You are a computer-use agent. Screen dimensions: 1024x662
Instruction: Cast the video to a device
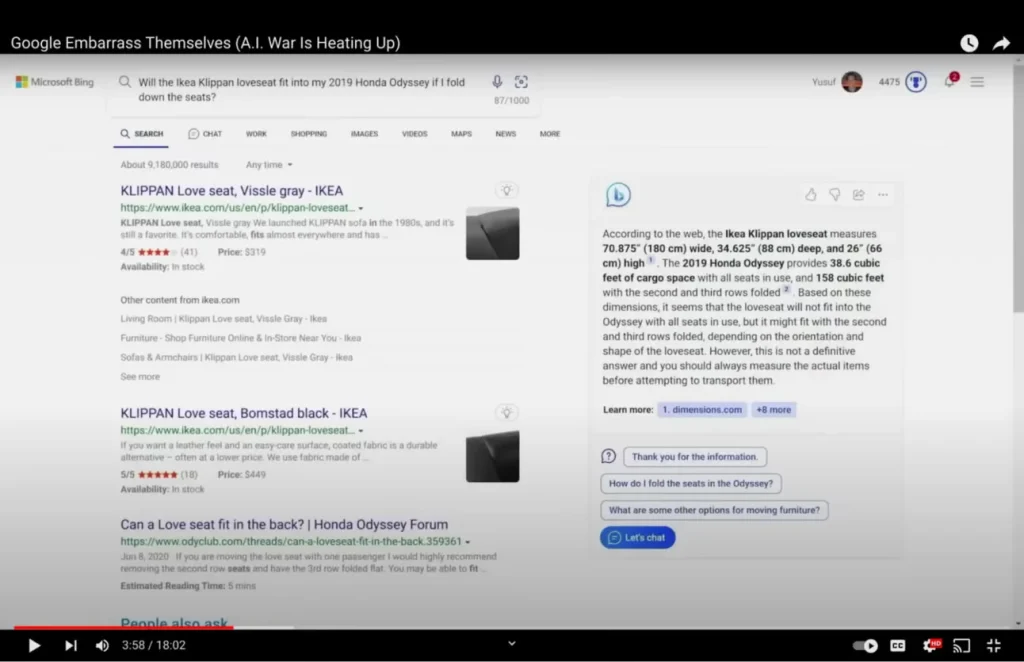(961, 646)
